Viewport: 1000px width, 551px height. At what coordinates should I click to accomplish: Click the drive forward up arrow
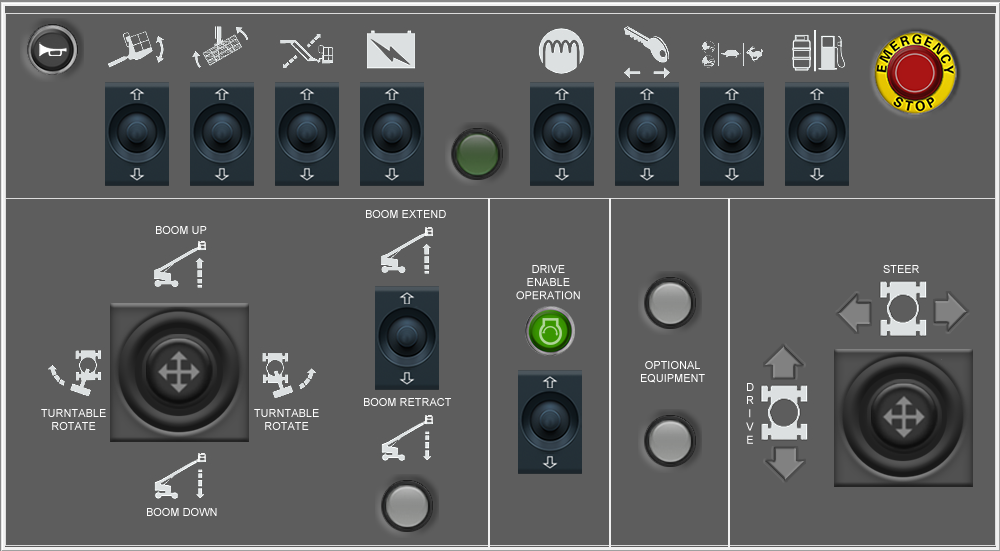[784, 362]
